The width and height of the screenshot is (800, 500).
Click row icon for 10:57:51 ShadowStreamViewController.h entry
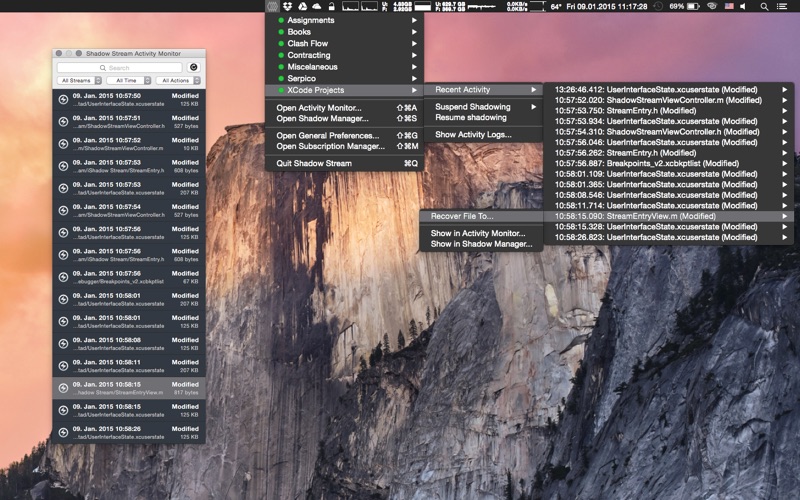pyautogui.click(x=63, y=121)
